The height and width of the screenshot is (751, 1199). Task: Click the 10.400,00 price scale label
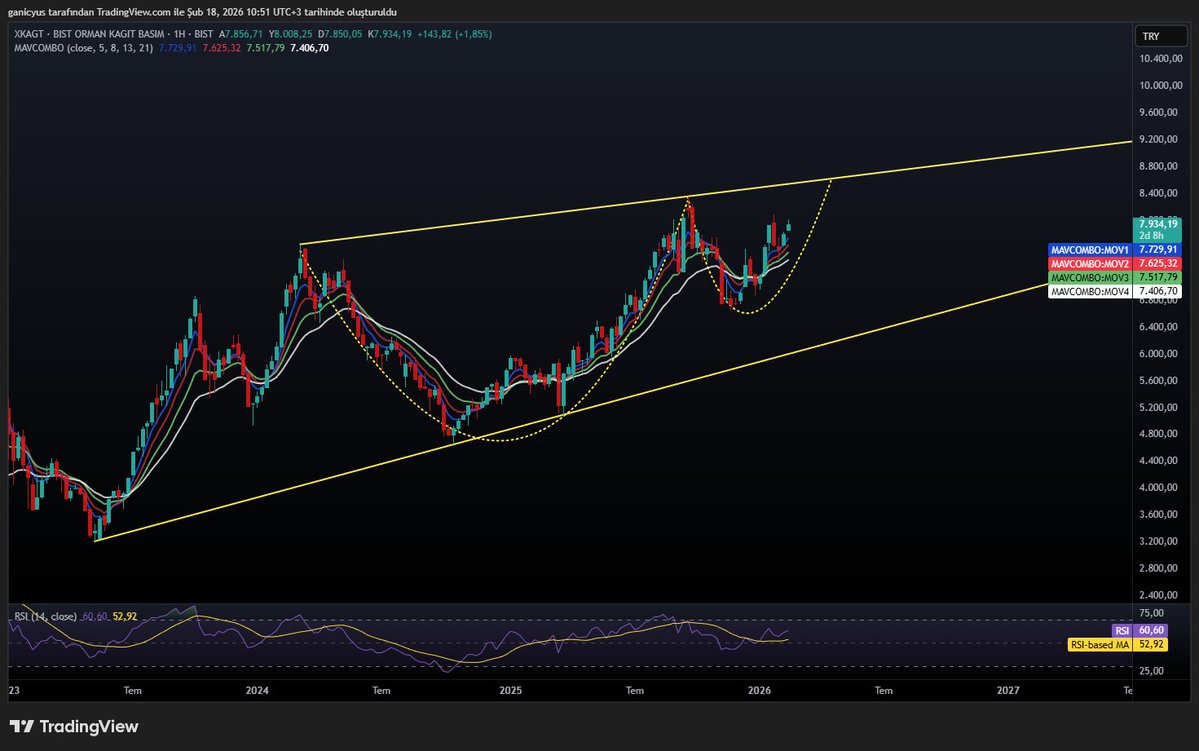click(x=1160, y=59)
